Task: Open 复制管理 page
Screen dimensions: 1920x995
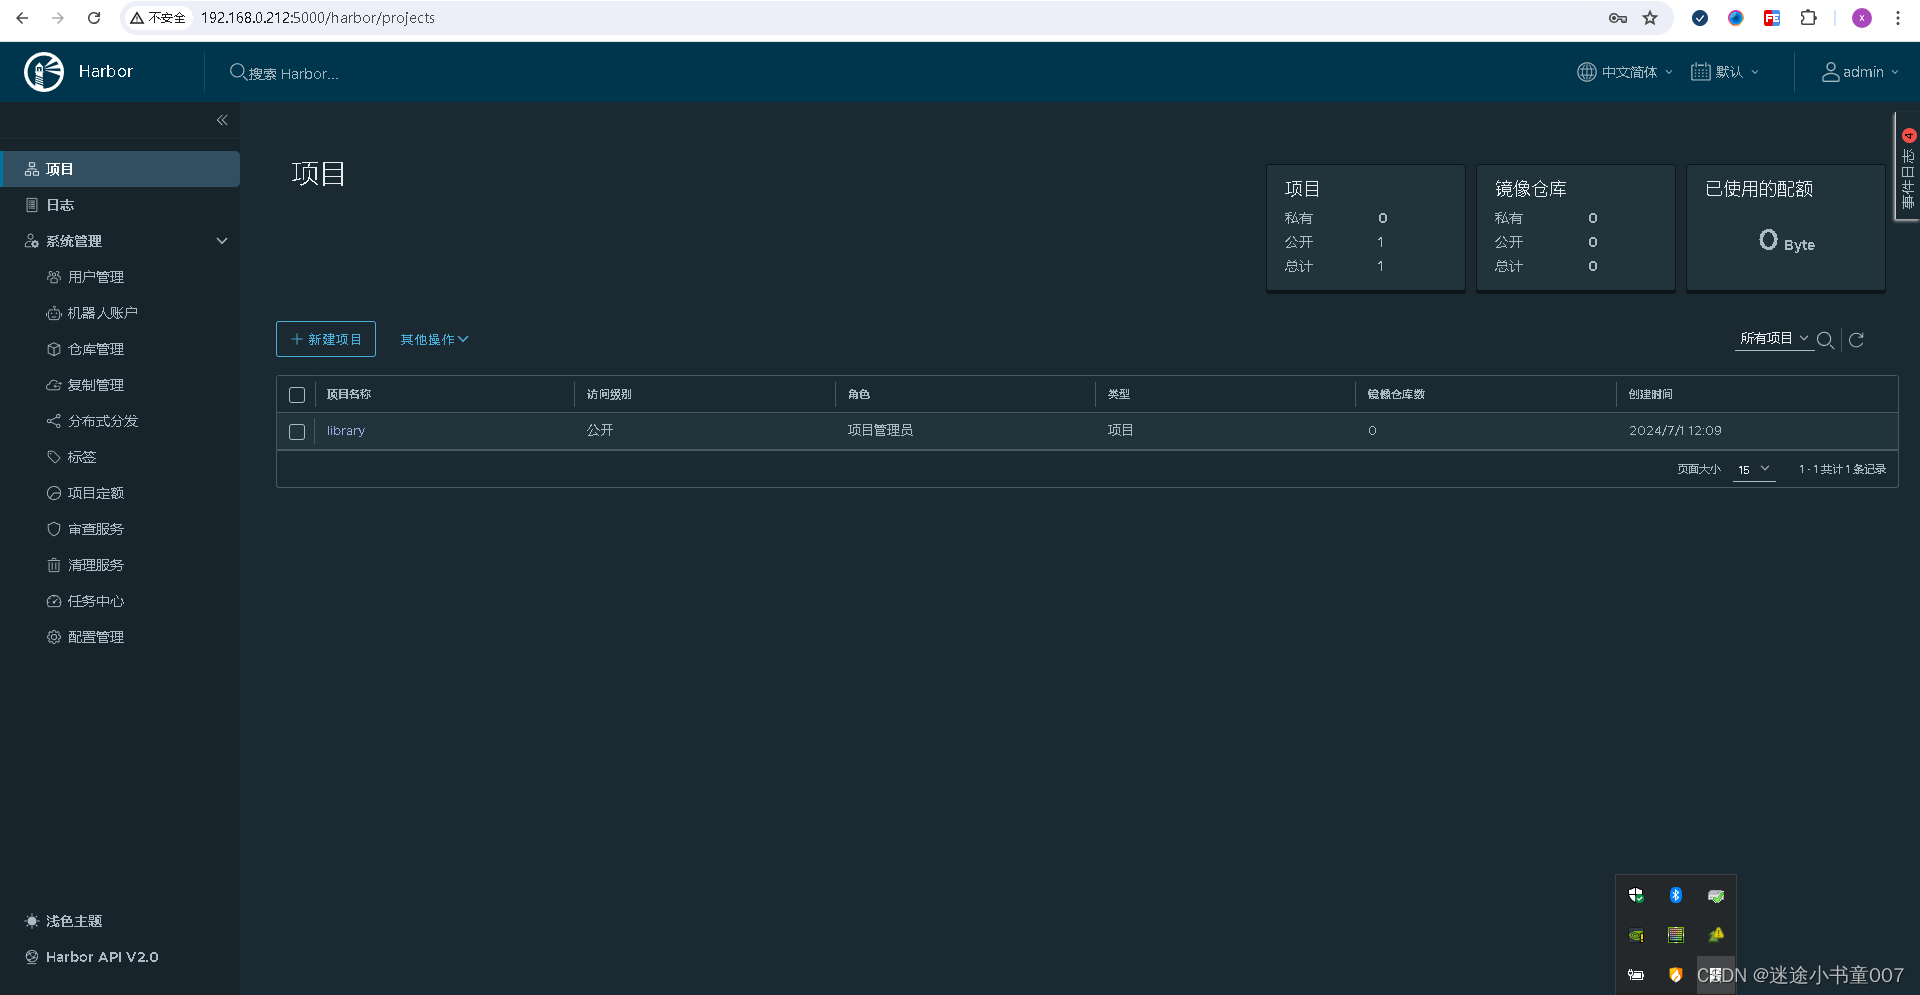Action: (x=96, y=385)
